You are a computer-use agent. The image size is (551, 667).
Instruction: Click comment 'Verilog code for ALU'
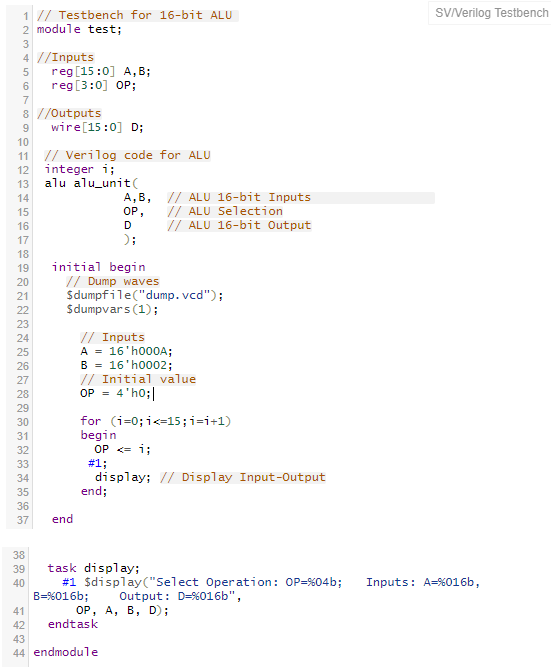coord(127,155)
